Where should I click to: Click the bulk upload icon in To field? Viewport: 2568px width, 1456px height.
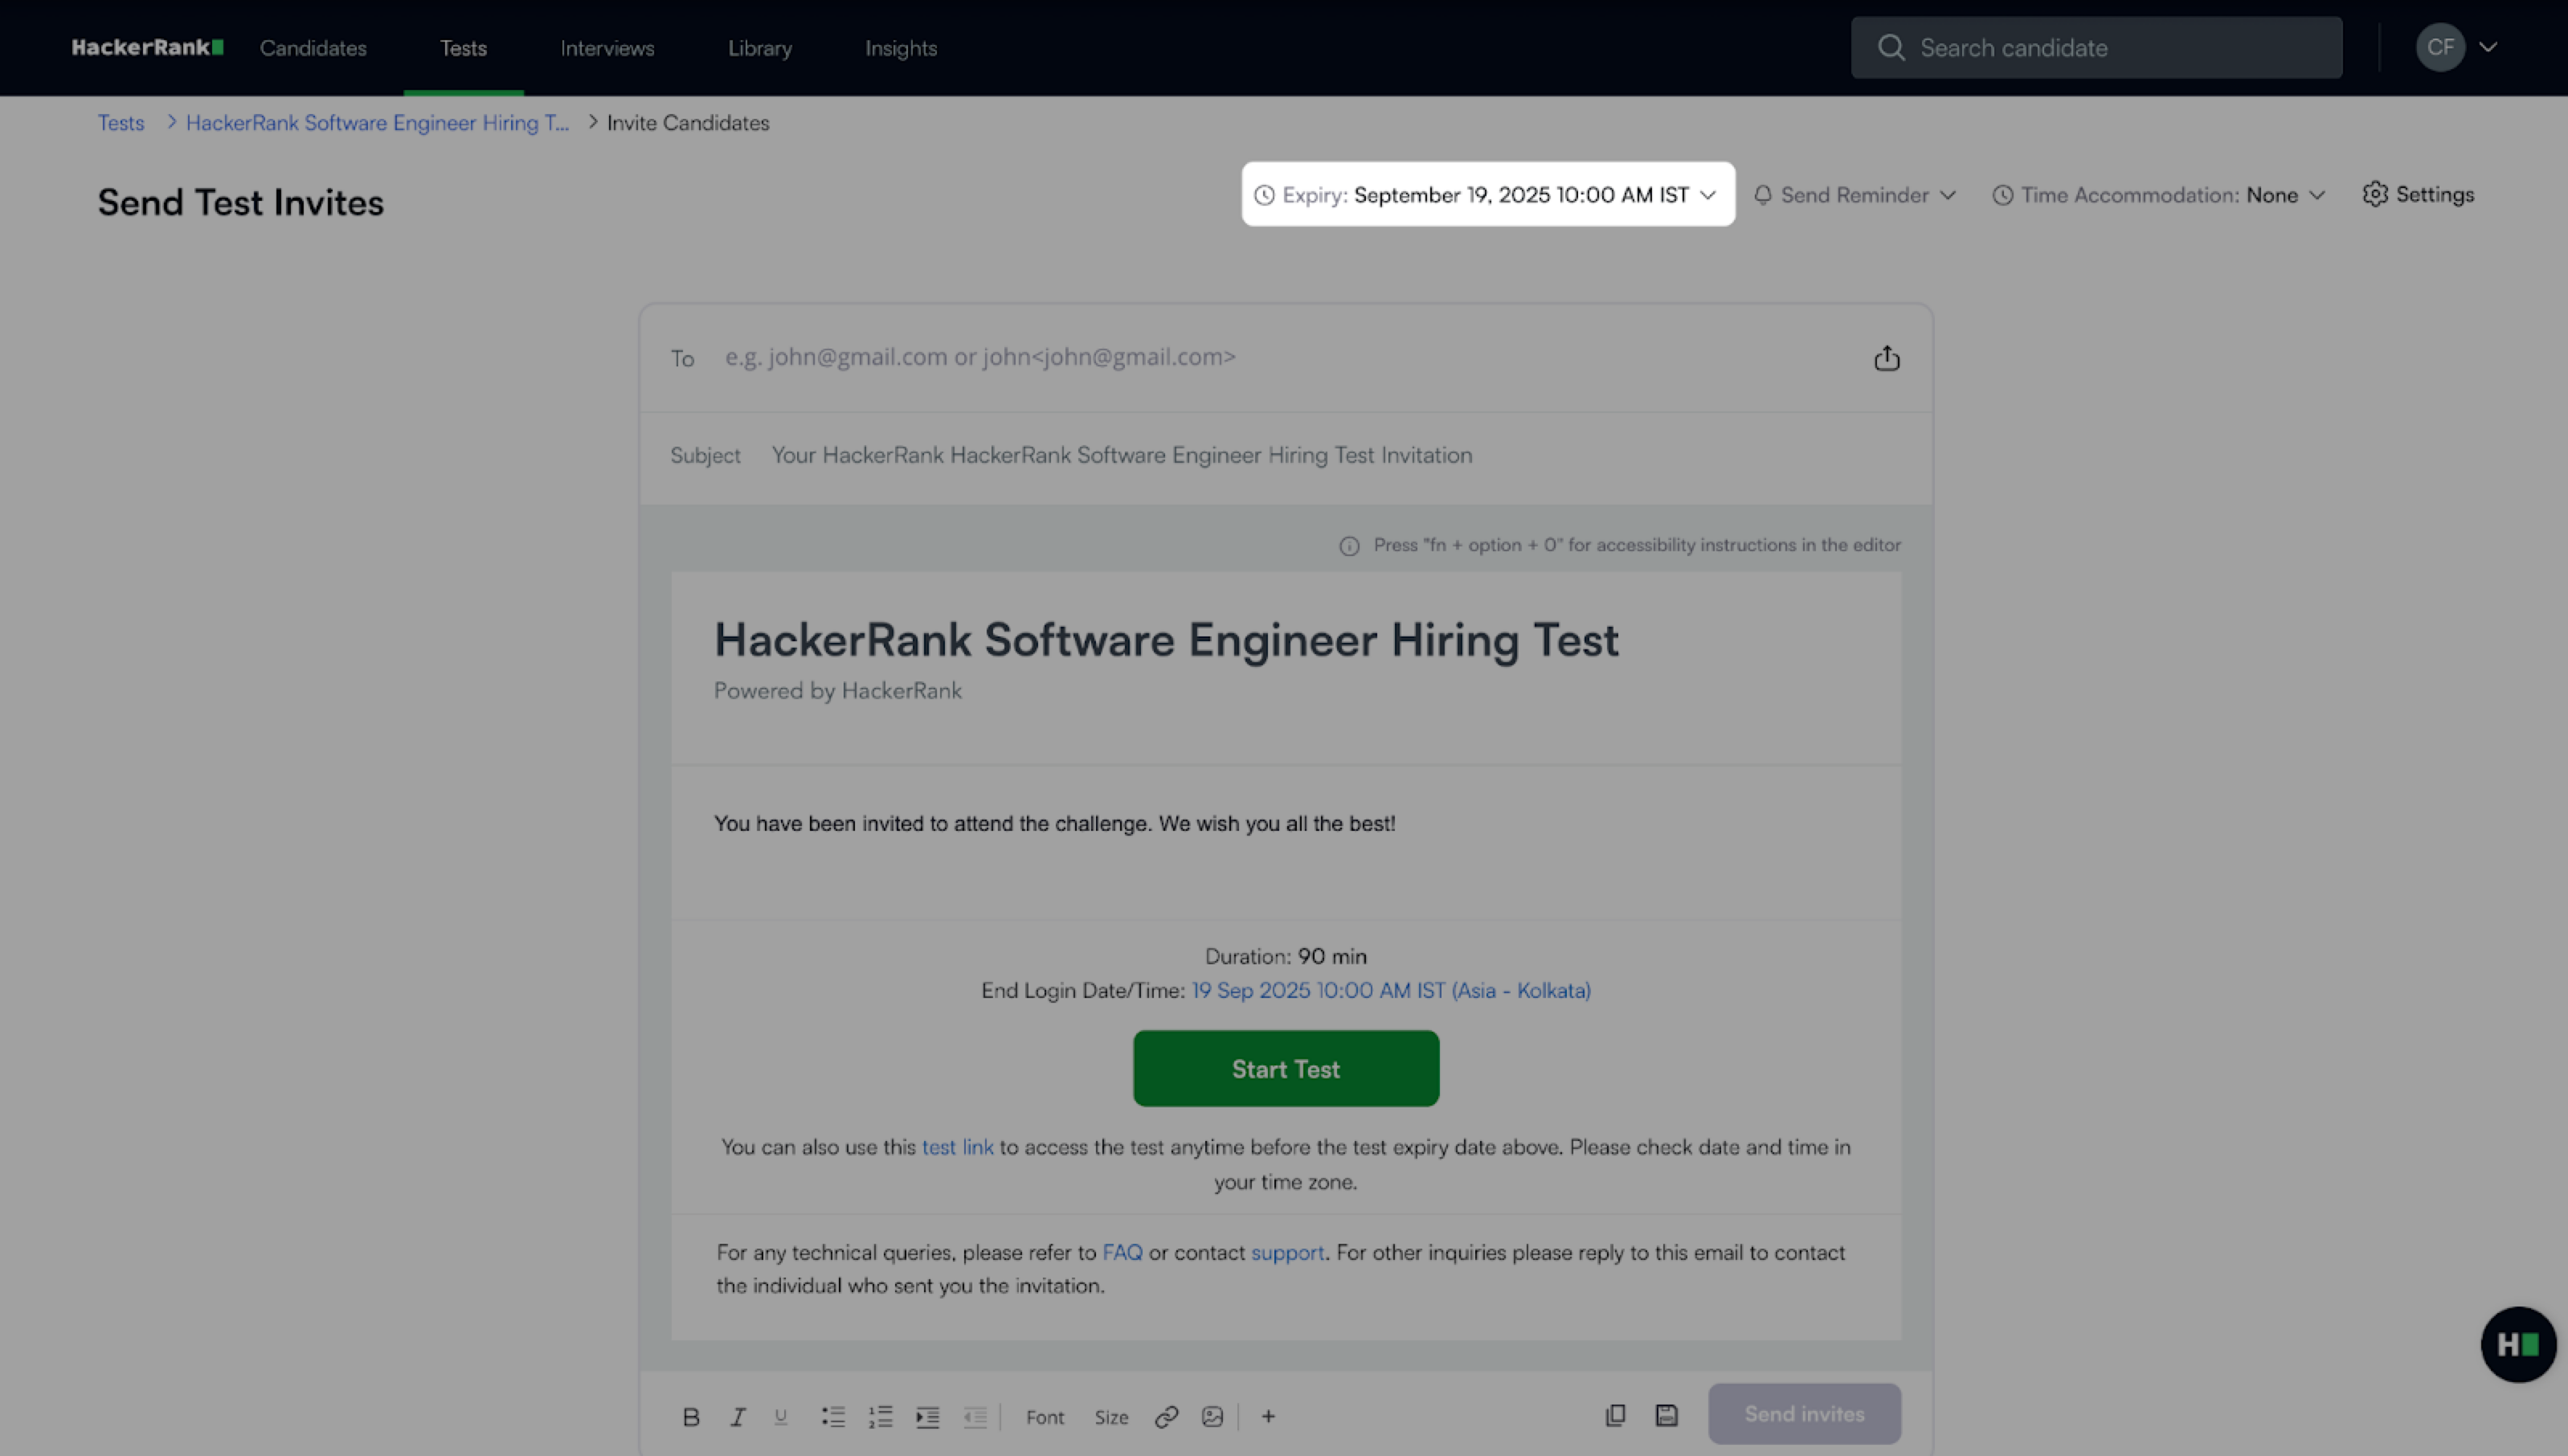point(1886,358)
